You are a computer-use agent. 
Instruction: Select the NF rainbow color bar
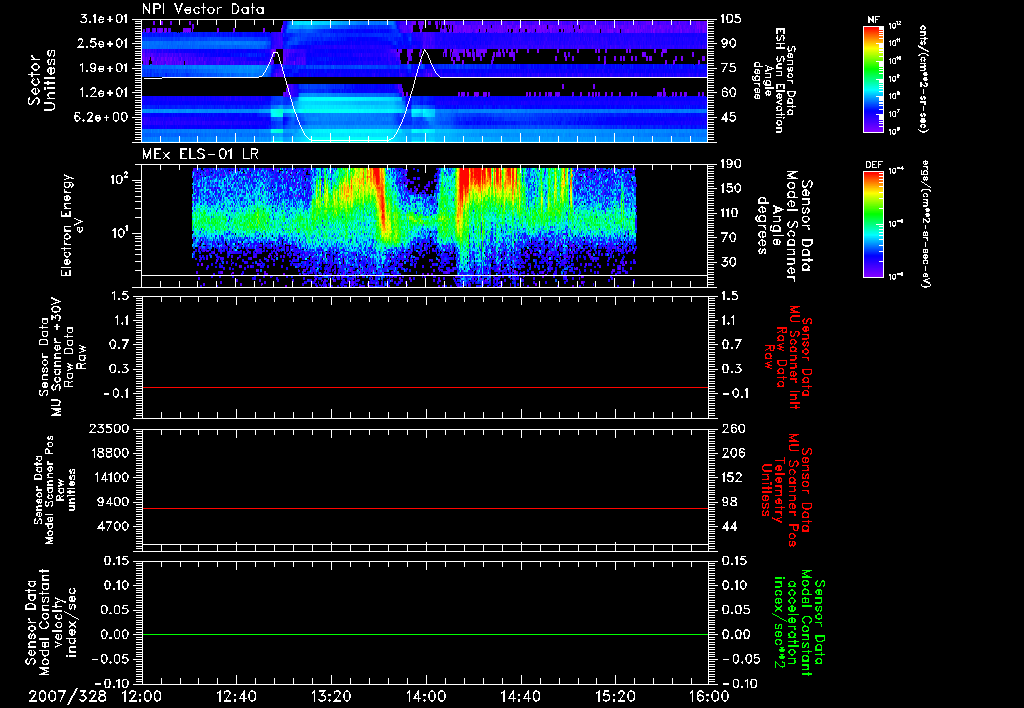873,79
